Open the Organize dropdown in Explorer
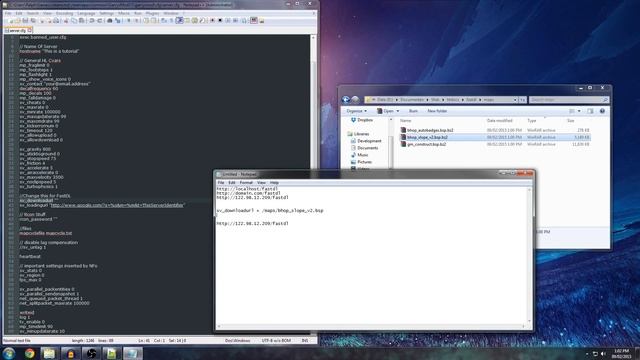640x360 pixels. coord(356,111)
